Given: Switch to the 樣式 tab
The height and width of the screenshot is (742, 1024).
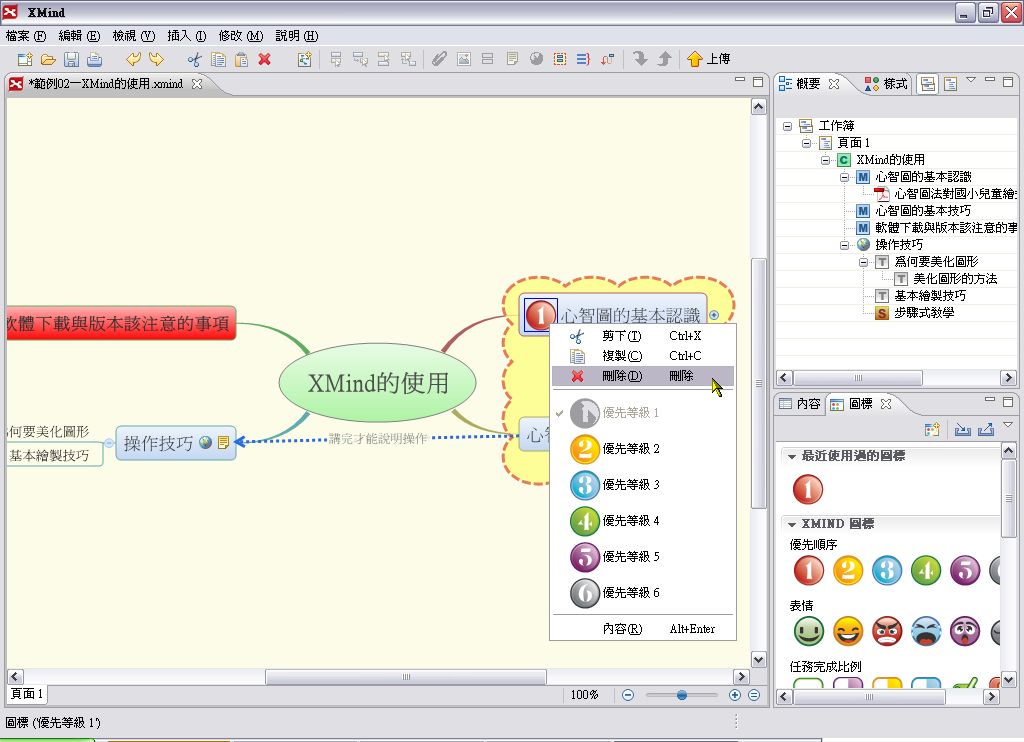Looking at the screenshot, I should tap(887, 84).
